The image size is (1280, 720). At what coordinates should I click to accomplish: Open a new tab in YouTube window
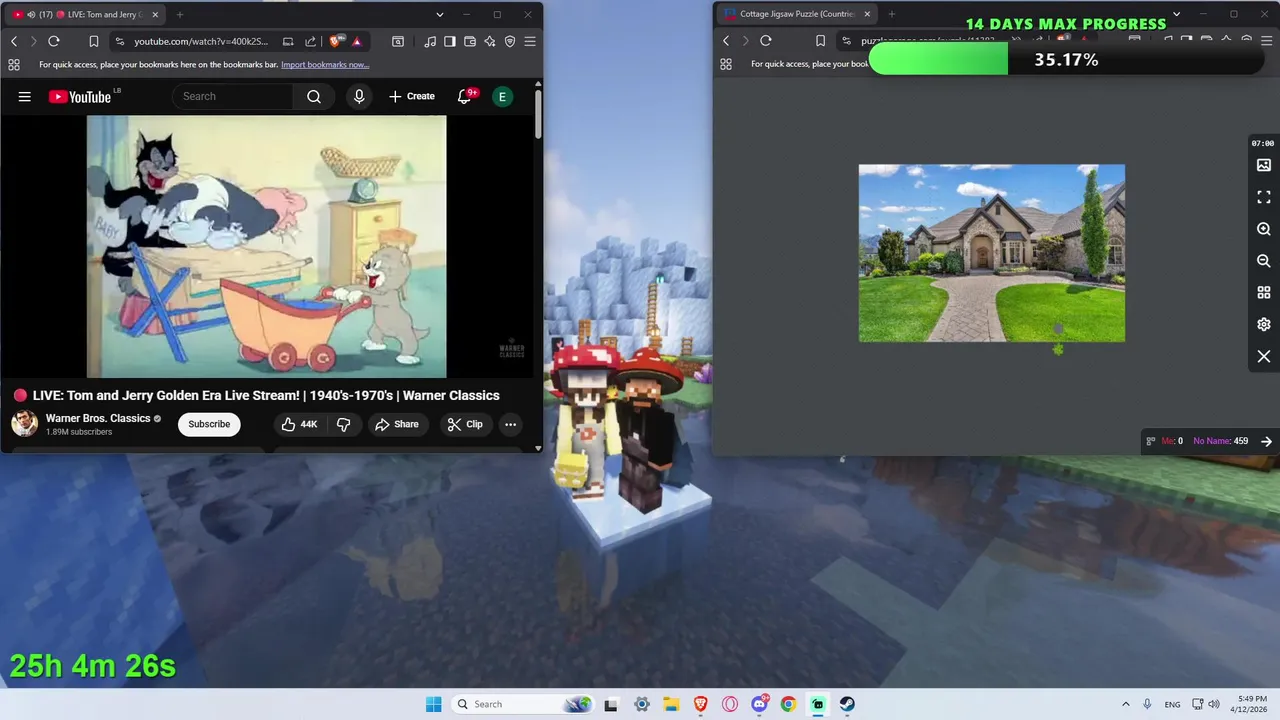click(180, 14)
